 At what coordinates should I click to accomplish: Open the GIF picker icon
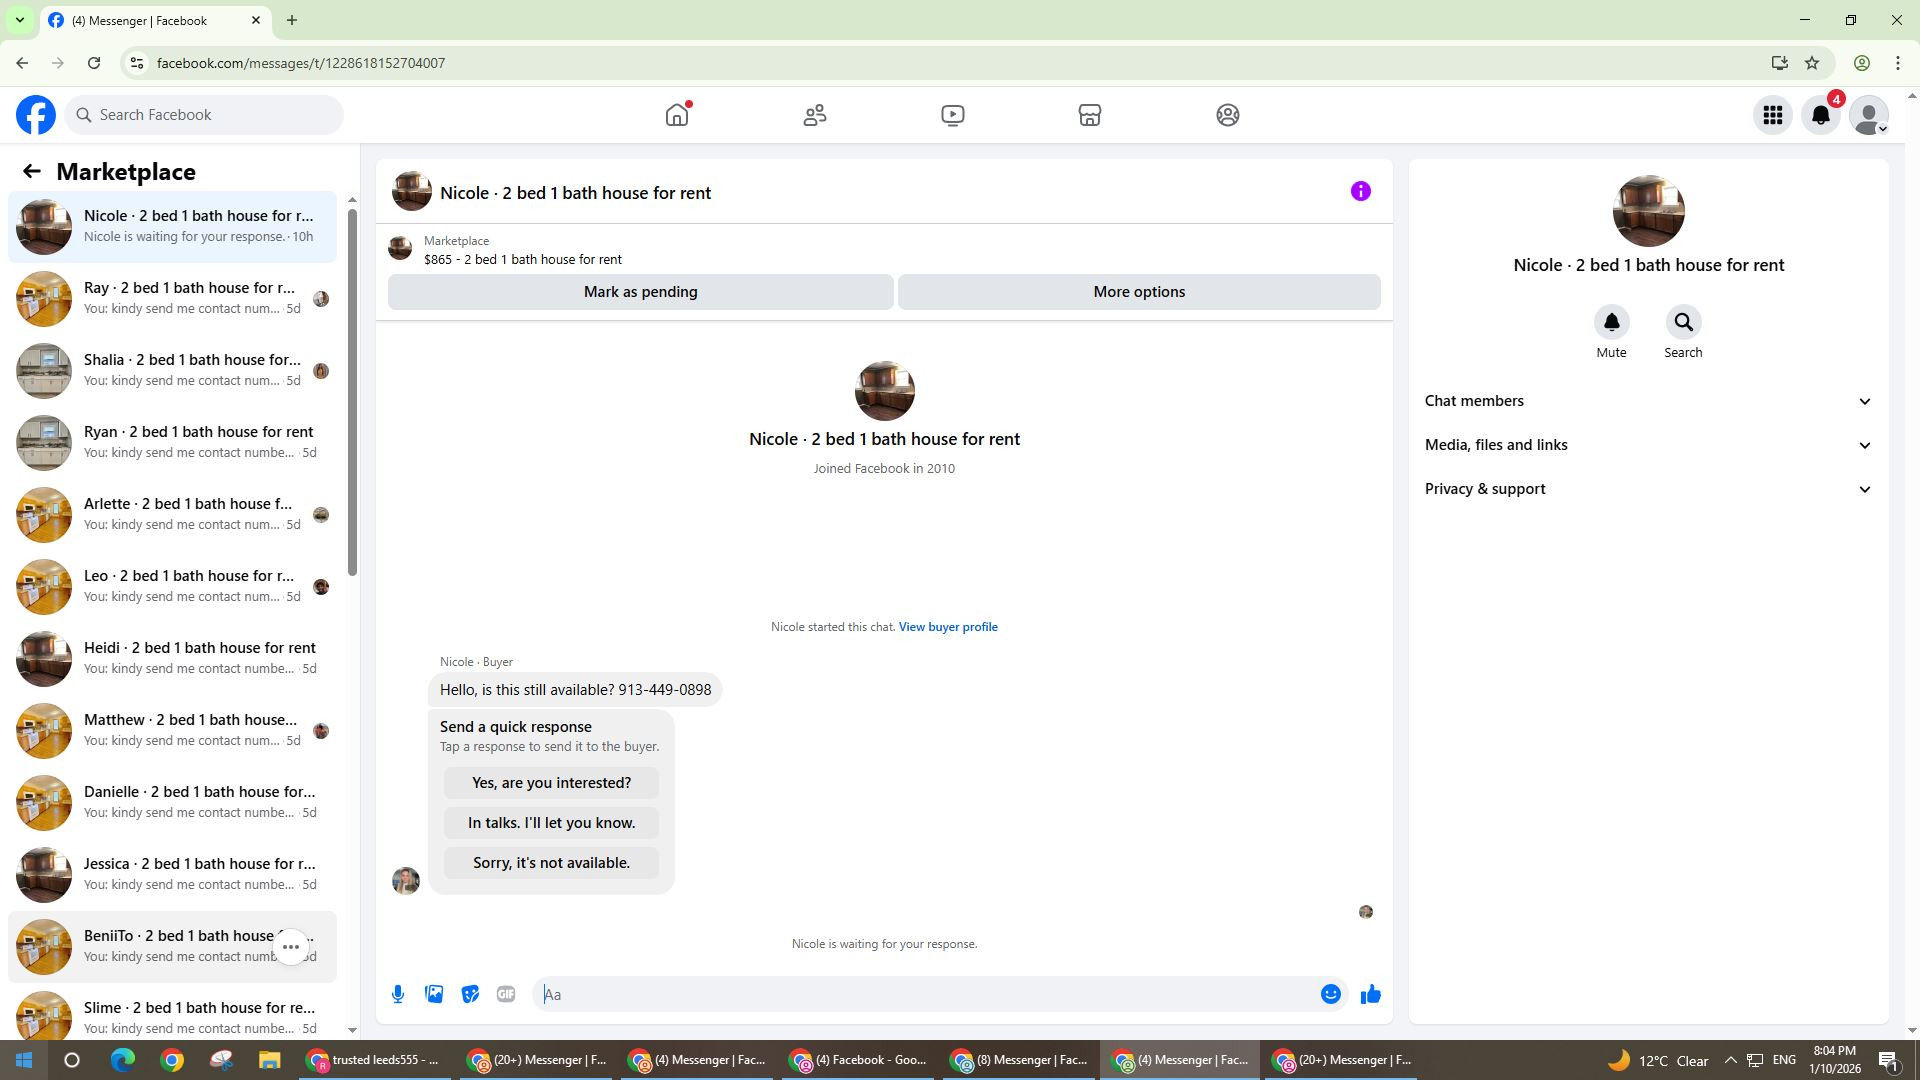[x=506, y=994]
